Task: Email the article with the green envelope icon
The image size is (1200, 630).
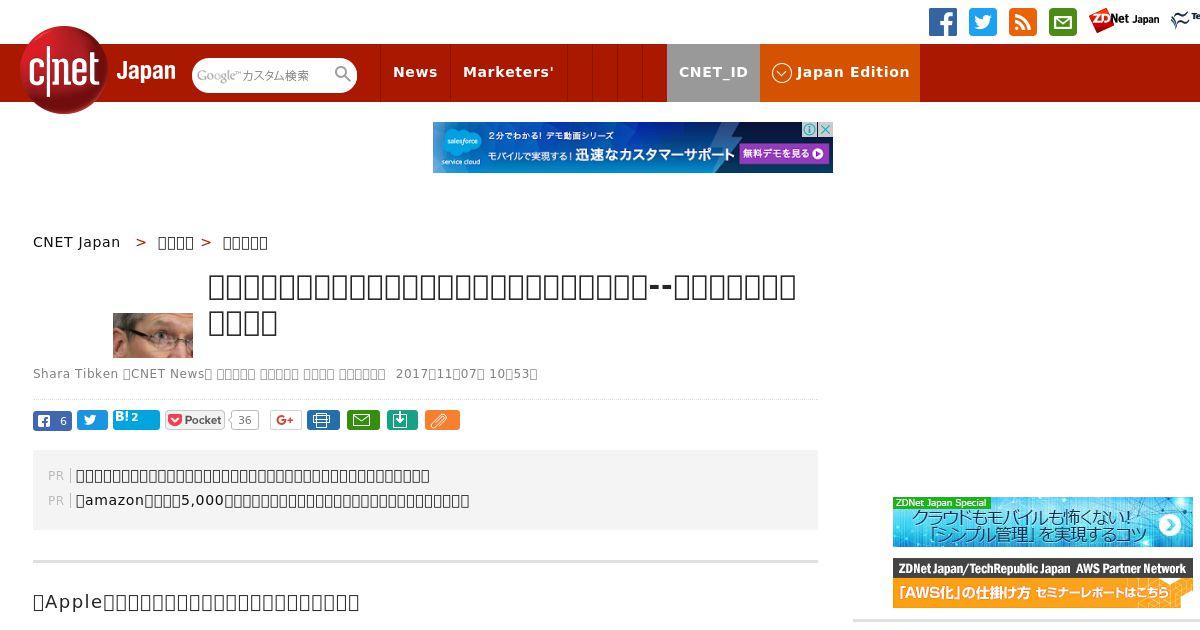Action: [363, 420]
